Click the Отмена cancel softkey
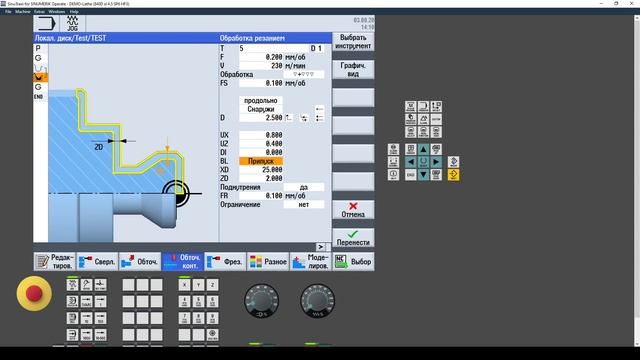 pos(353,210)
